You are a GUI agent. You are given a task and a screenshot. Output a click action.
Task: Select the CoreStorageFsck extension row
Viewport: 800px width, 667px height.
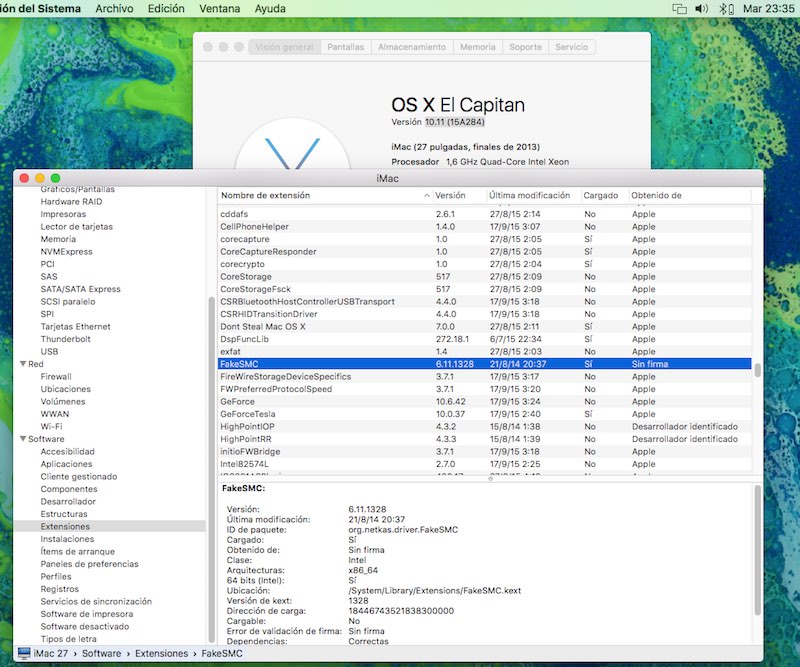click(484, 289)
